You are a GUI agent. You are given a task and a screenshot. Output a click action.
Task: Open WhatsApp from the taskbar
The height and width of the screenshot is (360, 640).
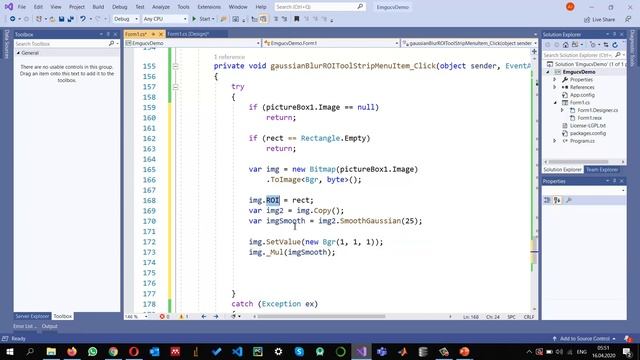click(x=93, y=351)
